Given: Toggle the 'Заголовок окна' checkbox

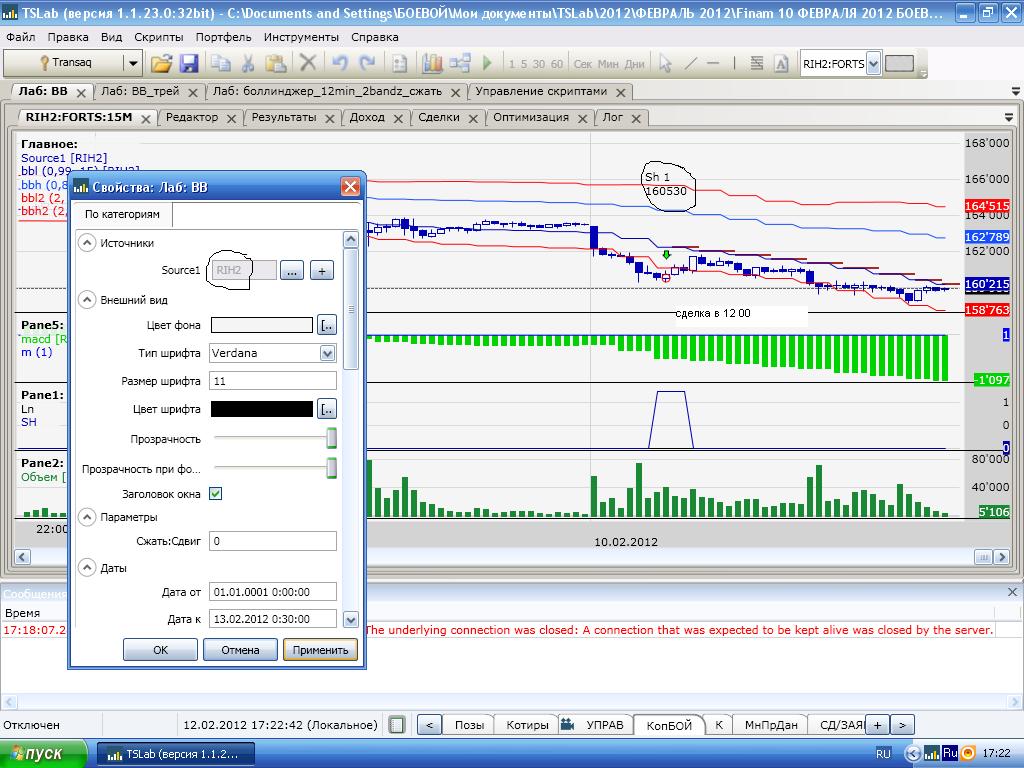Looking at the screenshot, I should point(215,494).
